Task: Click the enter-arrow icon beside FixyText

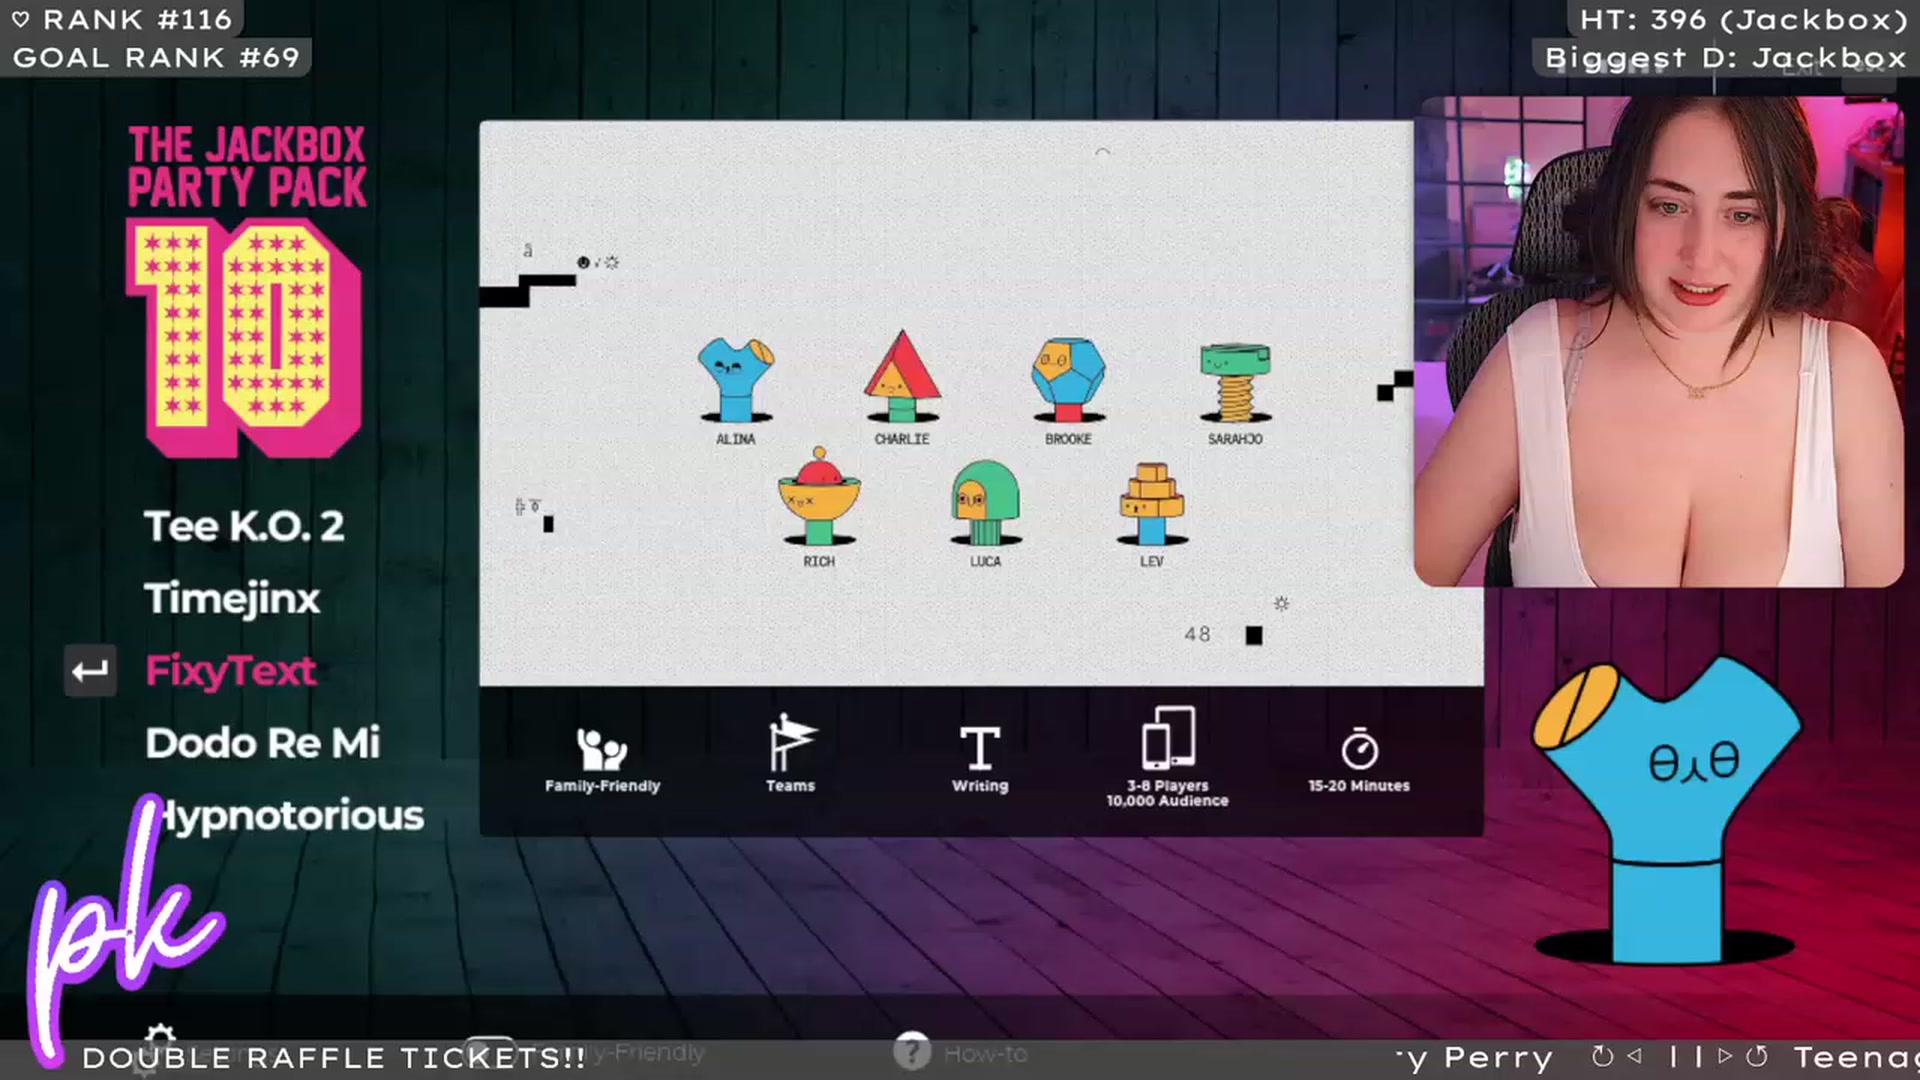Action: pos(90,671)
